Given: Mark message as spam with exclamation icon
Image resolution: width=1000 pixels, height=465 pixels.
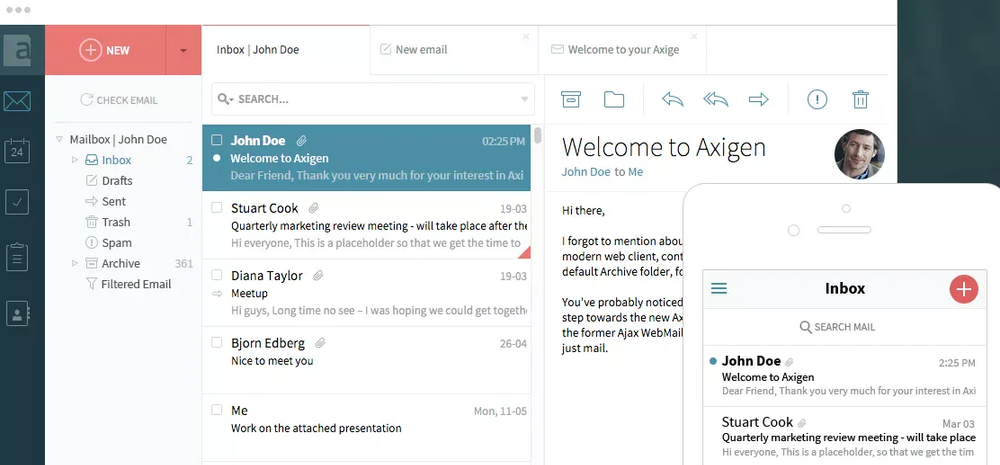Looking at the screenshot, I should [817, 99].
